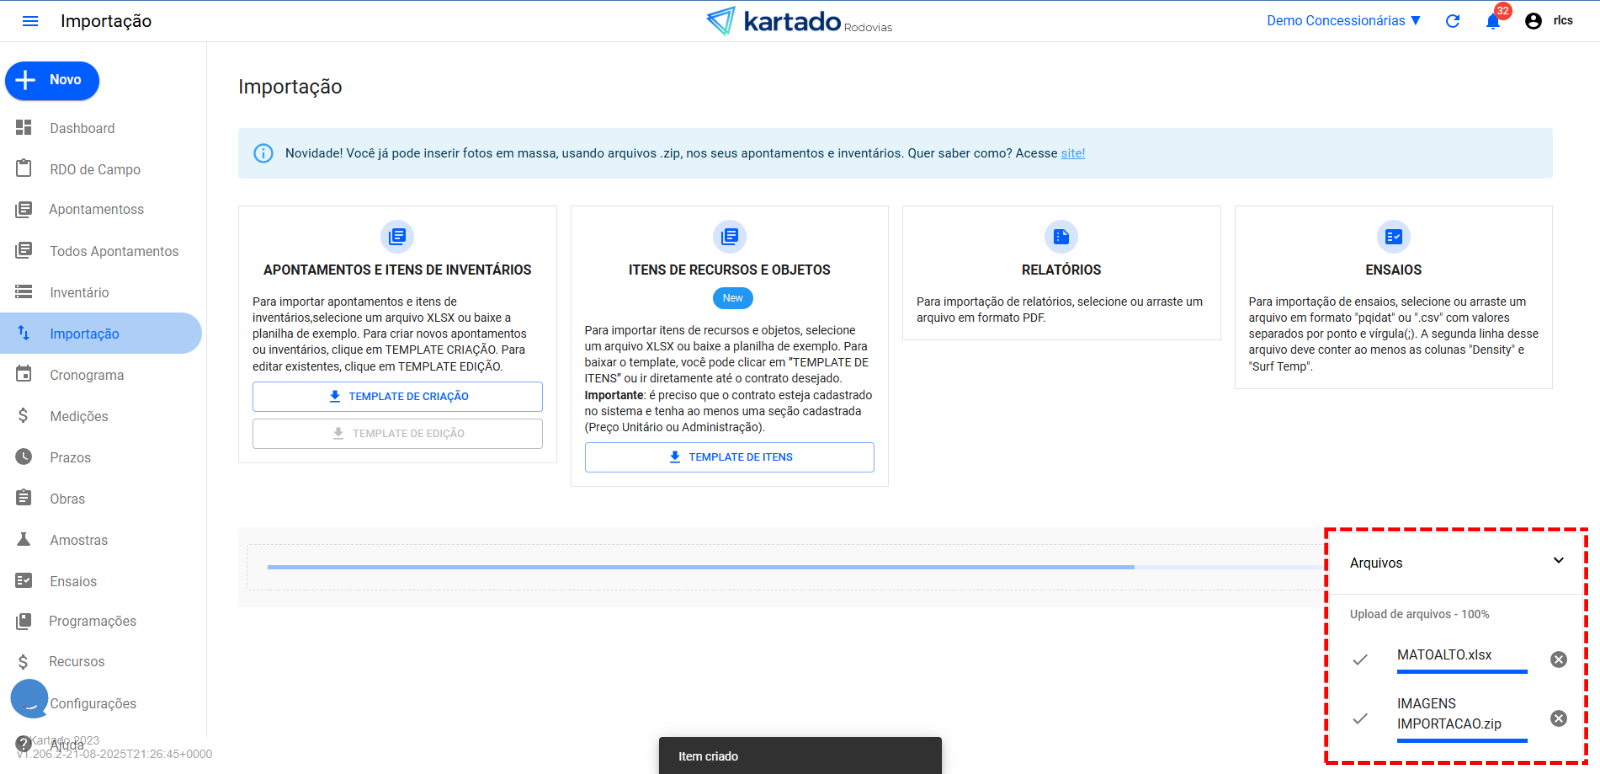Viewport: 1600px width, 774px height.
Task: Click the info icon in the banner
Action: pos(263,153)
